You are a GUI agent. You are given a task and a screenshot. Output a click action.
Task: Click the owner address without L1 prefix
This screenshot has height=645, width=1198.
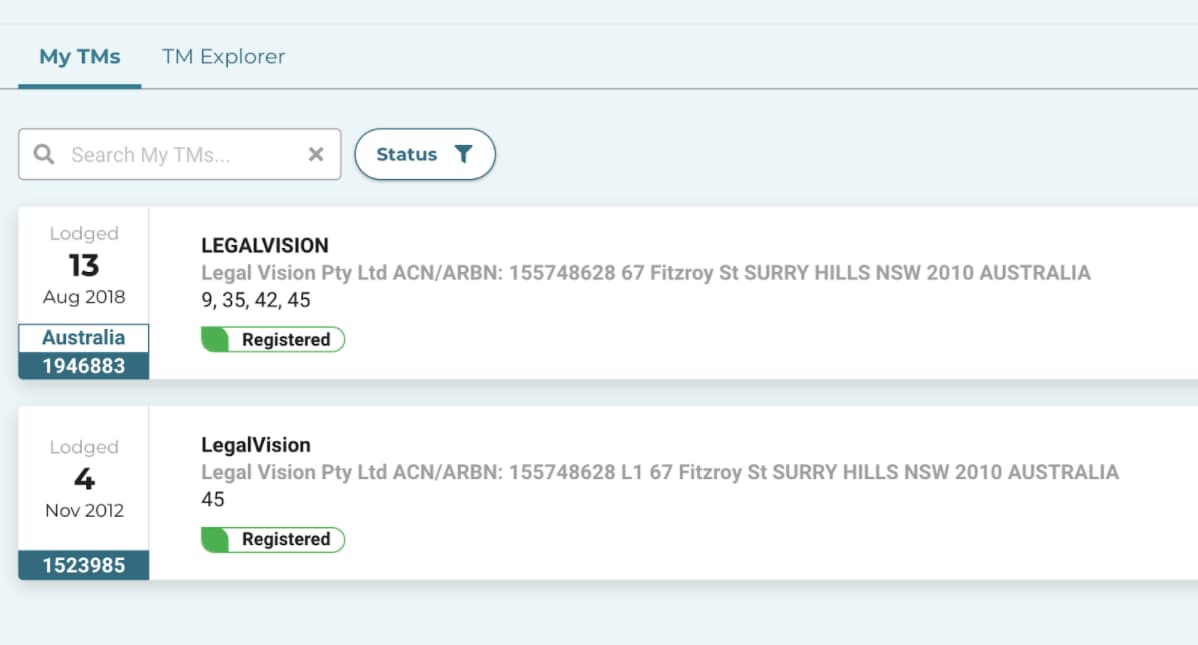coord(646,273)
